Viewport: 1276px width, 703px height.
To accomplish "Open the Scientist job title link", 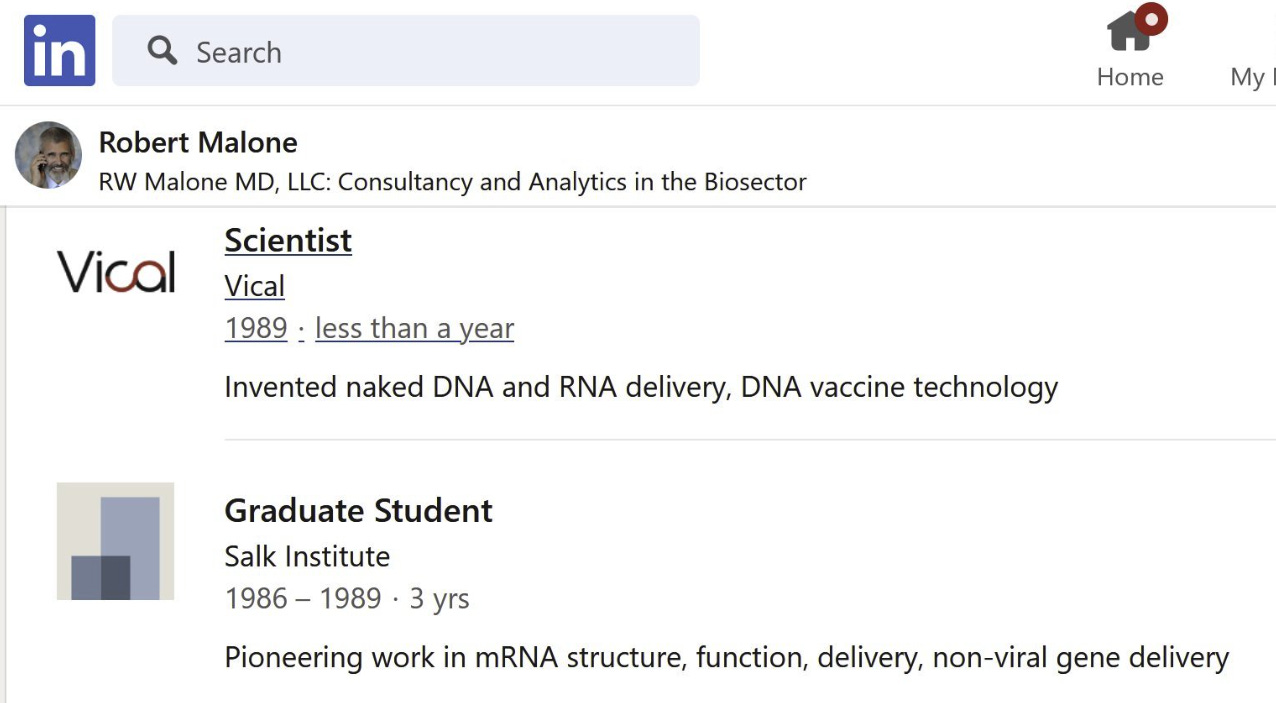I will (x=288, y=240).
